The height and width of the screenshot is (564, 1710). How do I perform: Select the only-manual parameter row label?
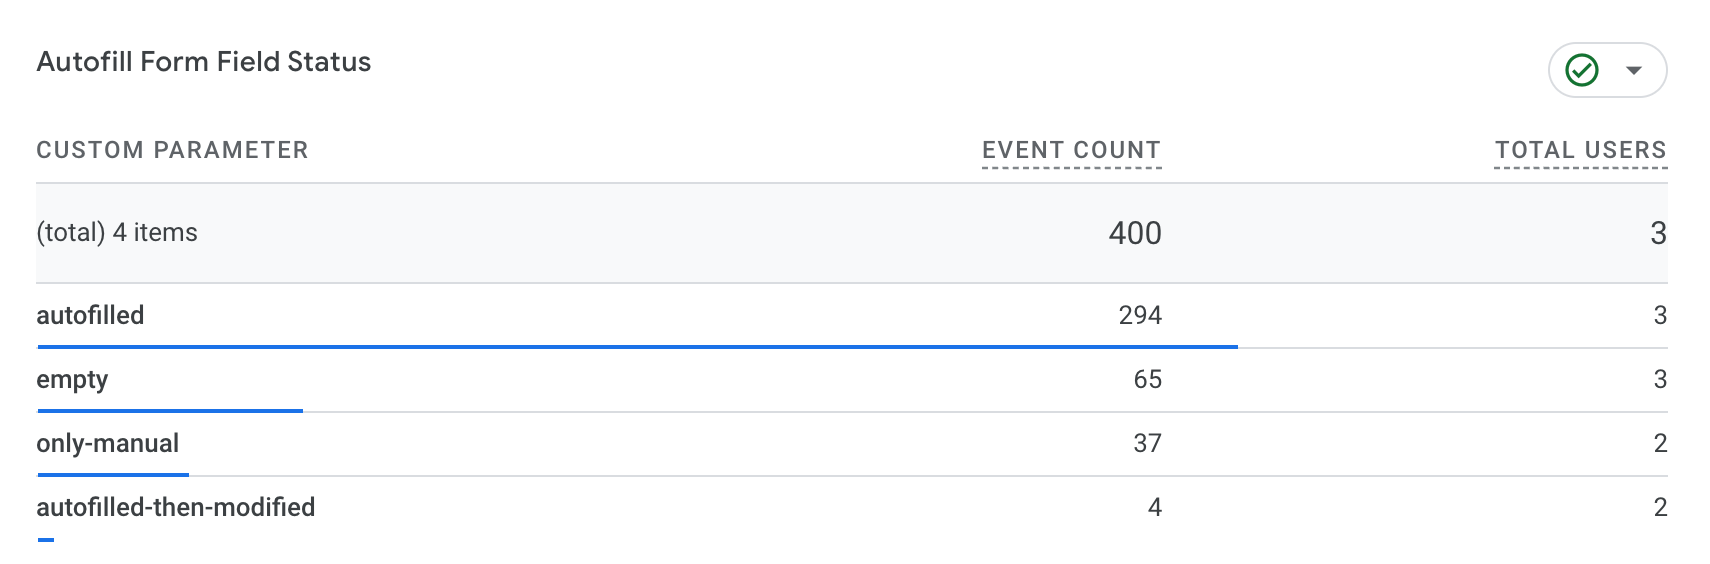[108, 443]
